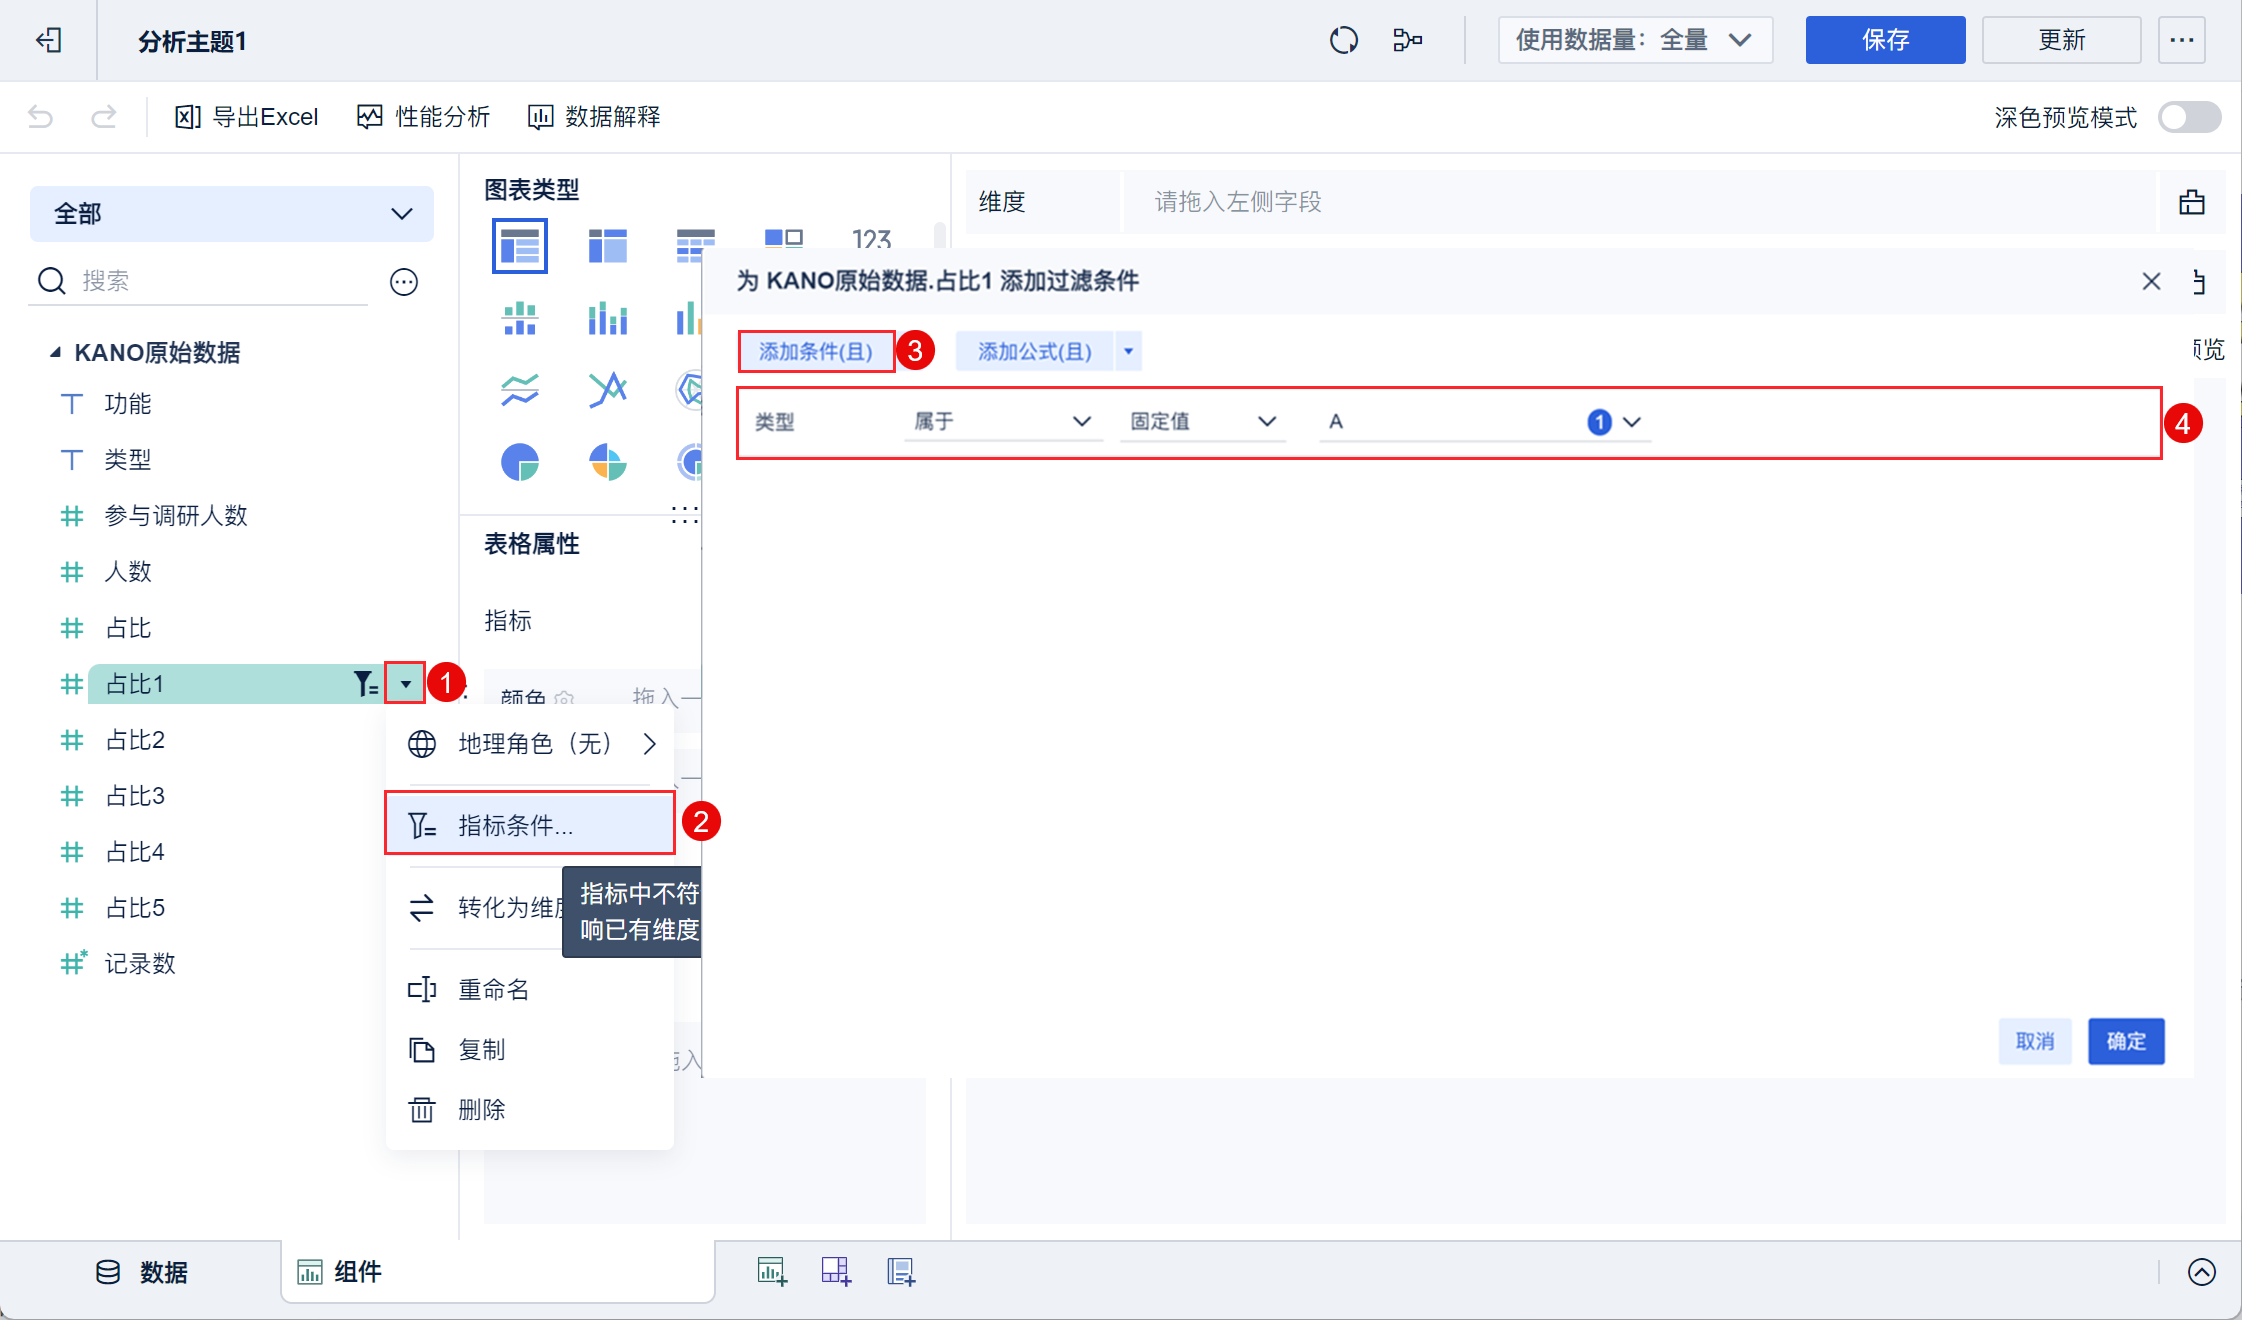Click the 确定 confirm button
Screen dimensions: 2242x1320
pyautogui.click(x=2125, y=1041)
